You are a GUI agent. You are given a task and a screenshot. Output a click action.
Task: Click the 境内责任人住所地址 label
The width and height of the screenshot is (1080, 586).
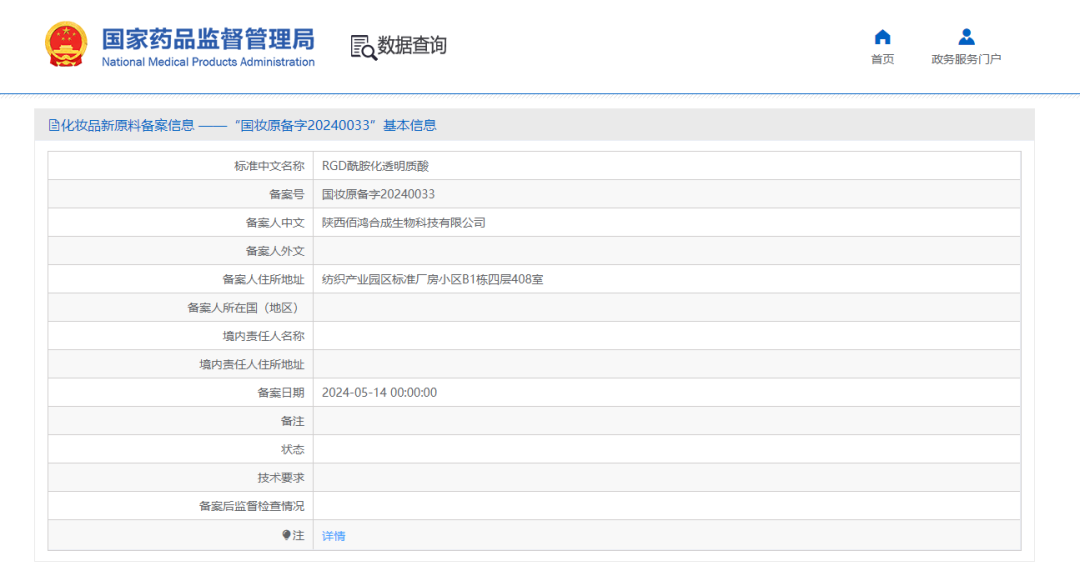tap(251, 364)
